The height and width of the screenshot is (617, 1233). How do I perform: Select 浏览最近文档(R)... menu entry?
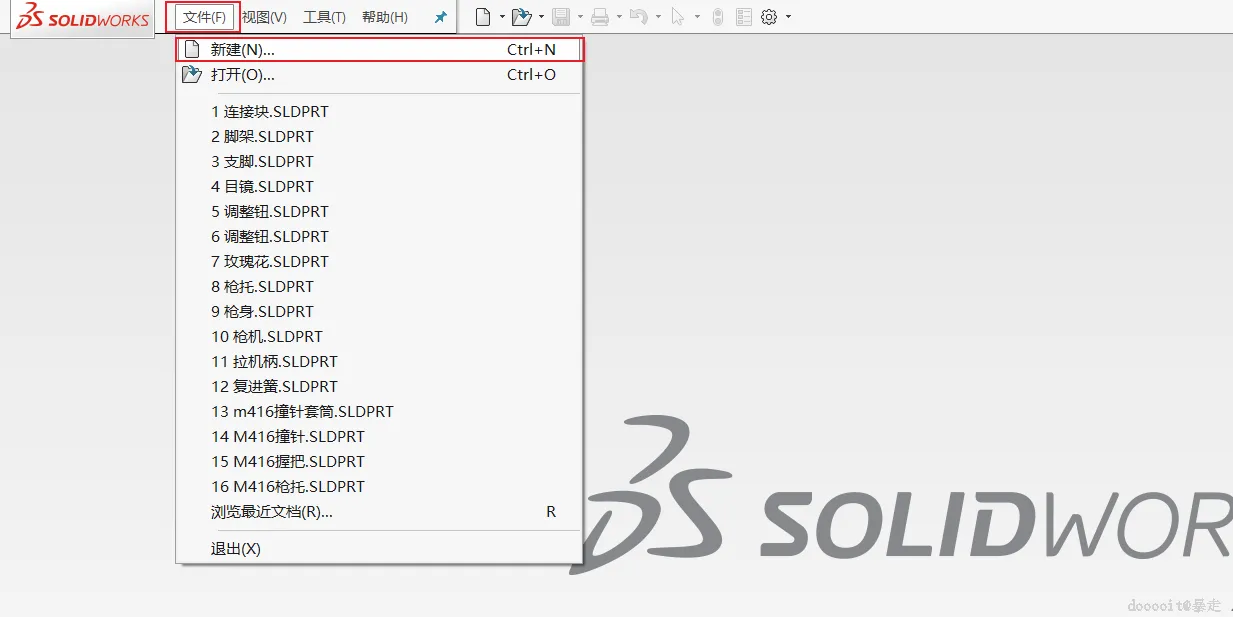coord(379,511)
